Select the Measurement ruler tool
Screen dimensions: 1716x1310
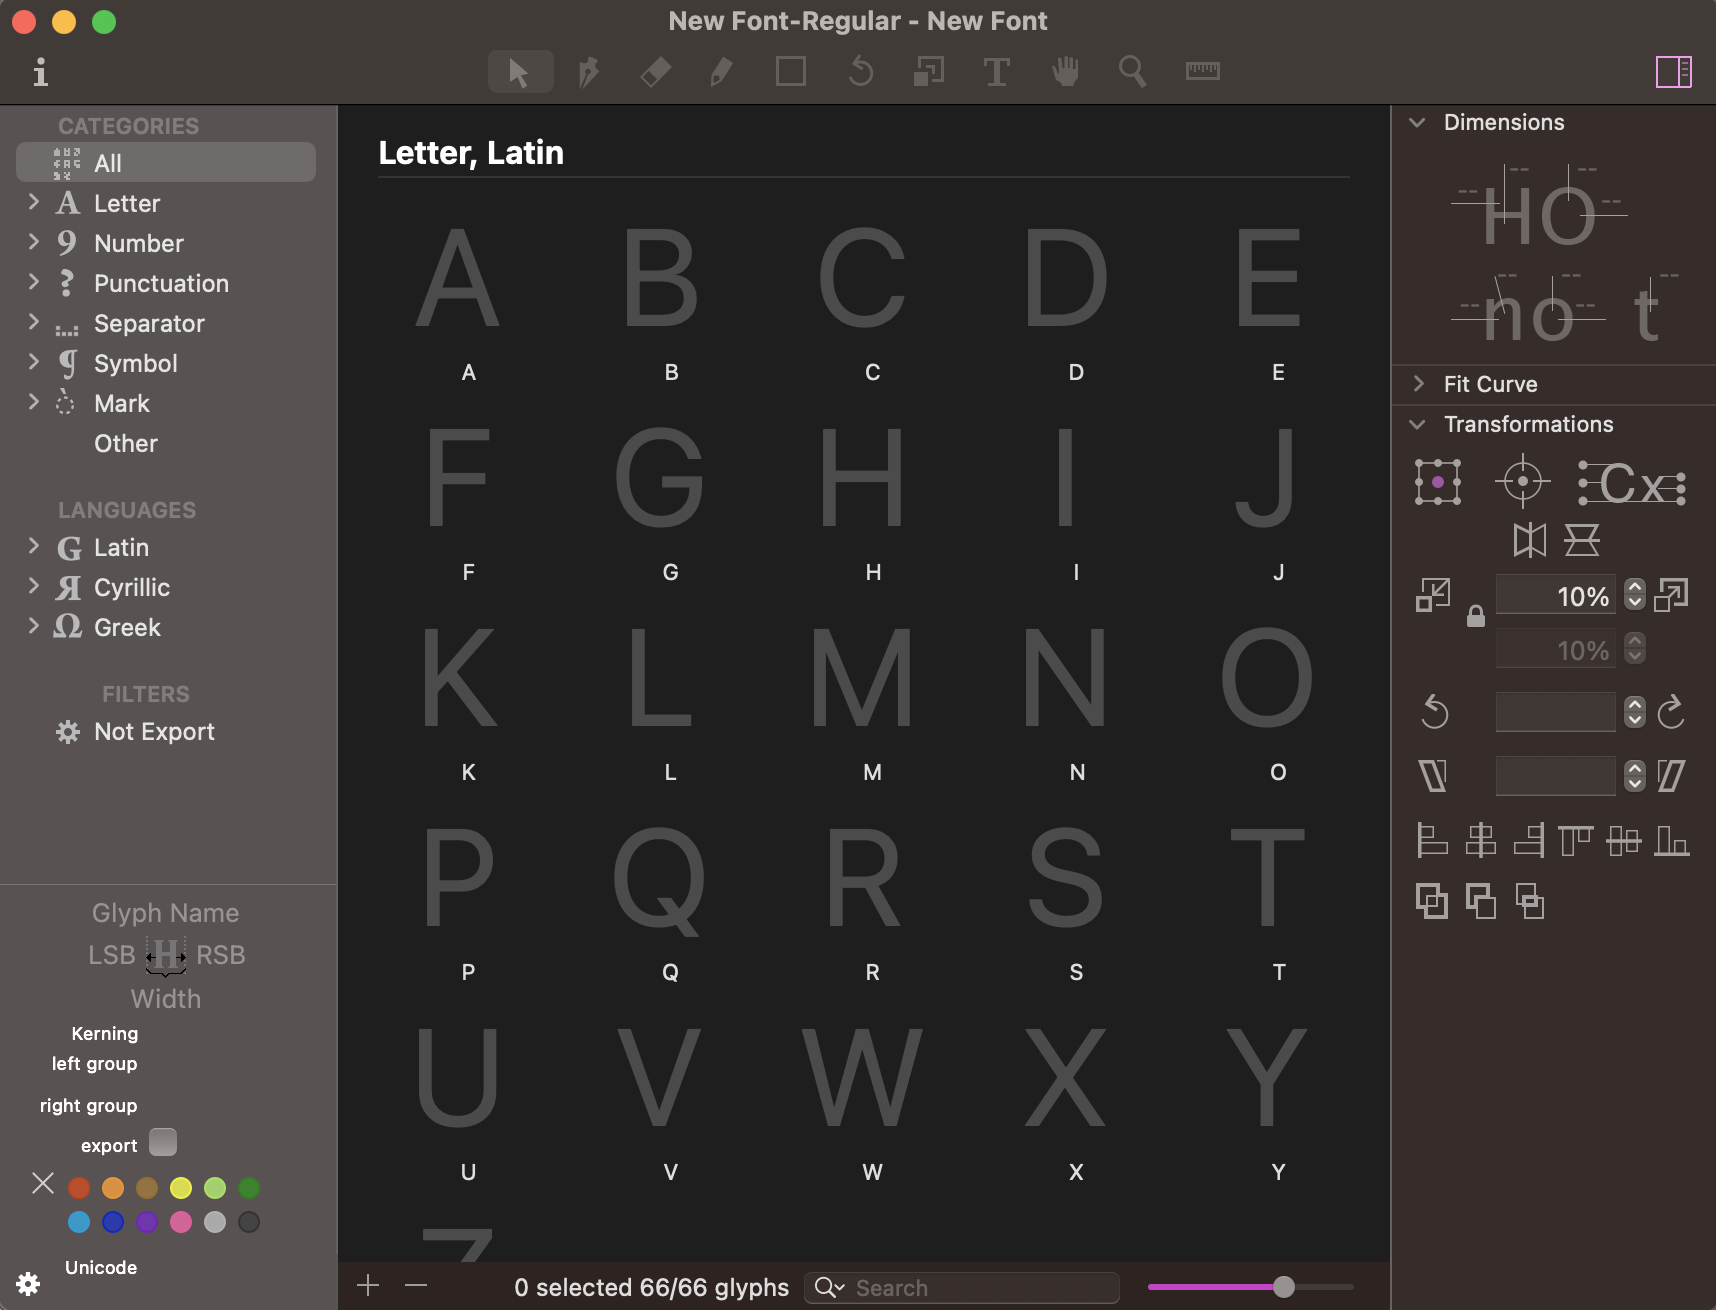1202,71
